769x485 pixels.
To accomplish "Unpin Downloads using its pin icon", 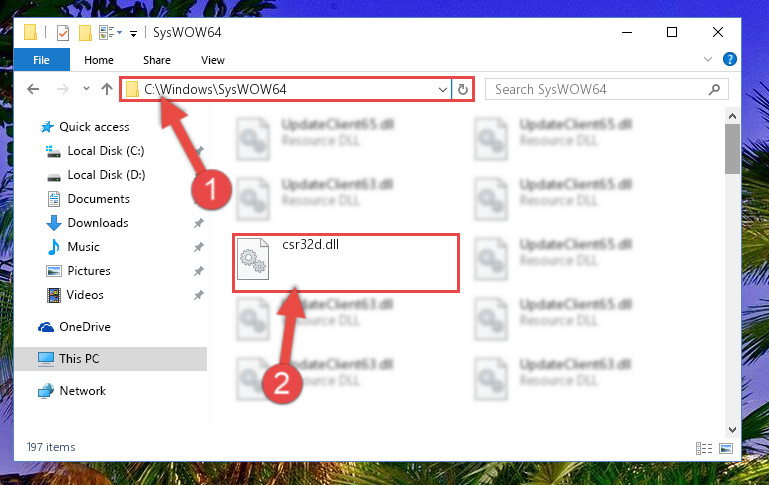I will pyautogui.click(x=199, y=223).
